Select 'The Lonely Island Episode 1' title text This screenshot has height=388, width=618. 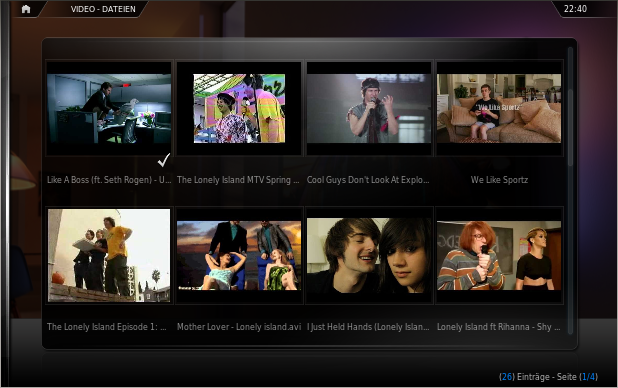pyautogui.click(x=107, y=327)
